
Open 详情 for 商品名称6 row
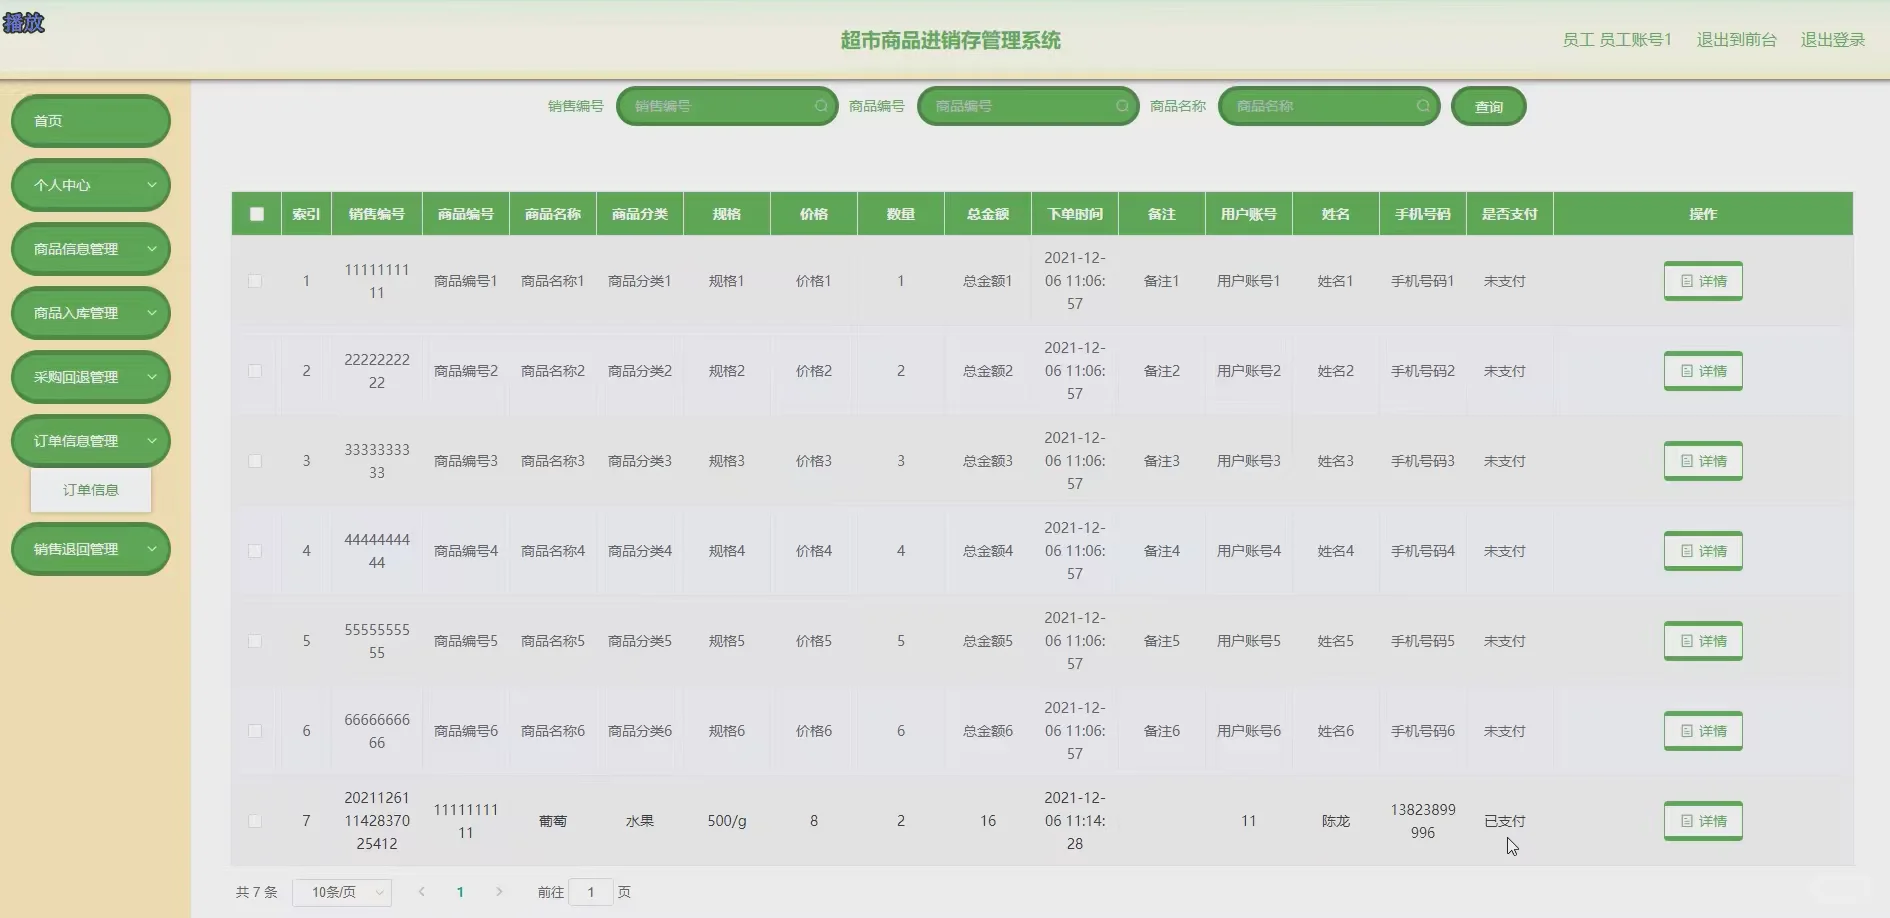coord(1703,731)
